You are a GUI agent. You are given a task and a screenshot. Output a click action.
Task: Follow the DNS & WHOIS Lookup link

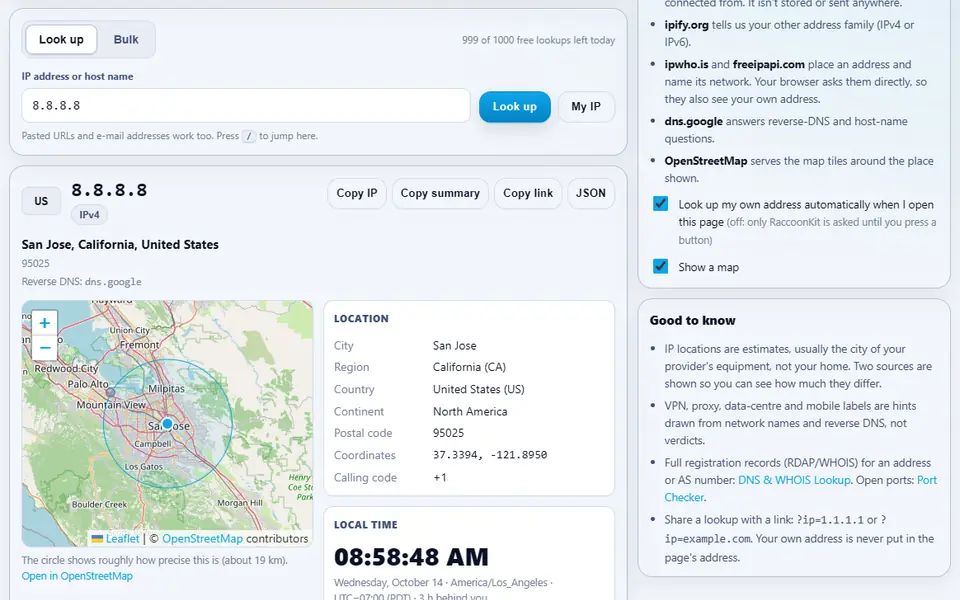pyautogui.click(x=794, y=480)
